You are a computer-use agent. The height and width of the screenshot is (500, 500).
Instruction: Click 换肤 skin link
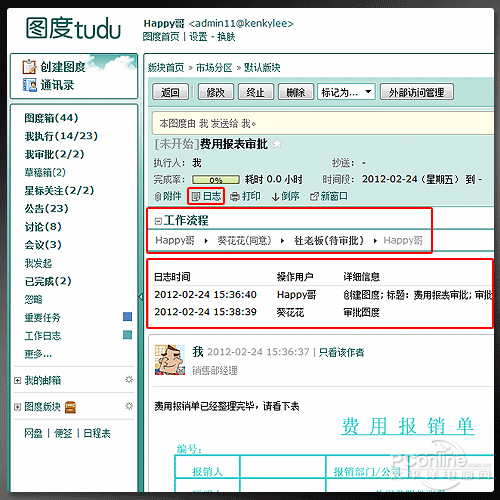226,36
